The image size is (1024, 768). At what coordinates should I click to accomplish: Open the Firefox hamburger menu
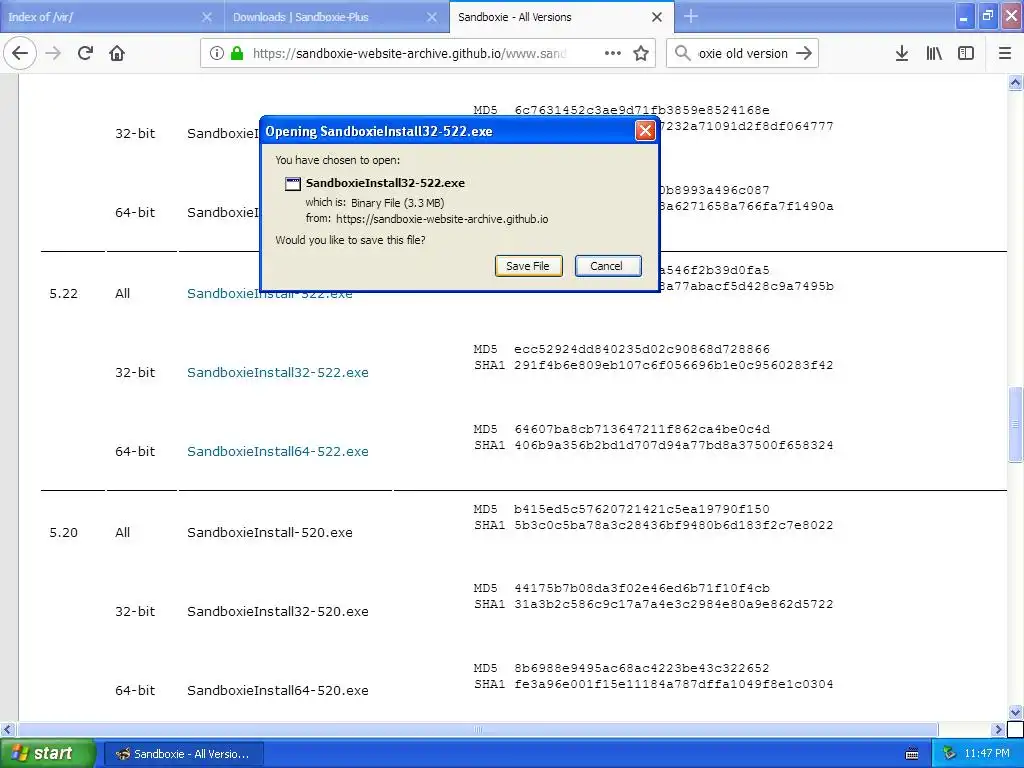pyautogui.click(x=1005, y=53)
